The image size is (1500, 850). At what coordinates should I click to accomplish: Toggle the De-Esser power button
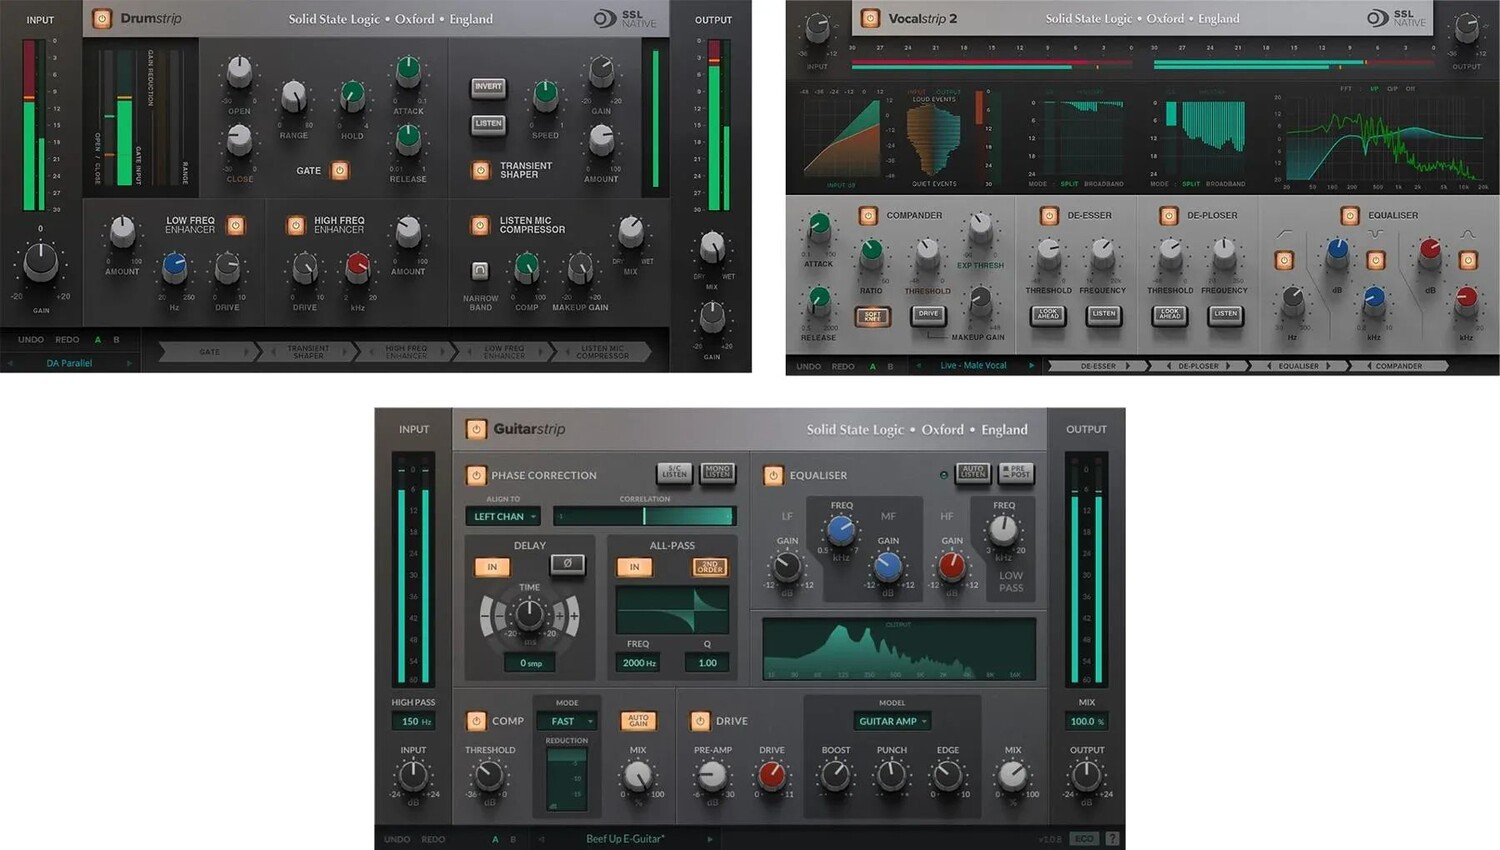coord(1049,215)
